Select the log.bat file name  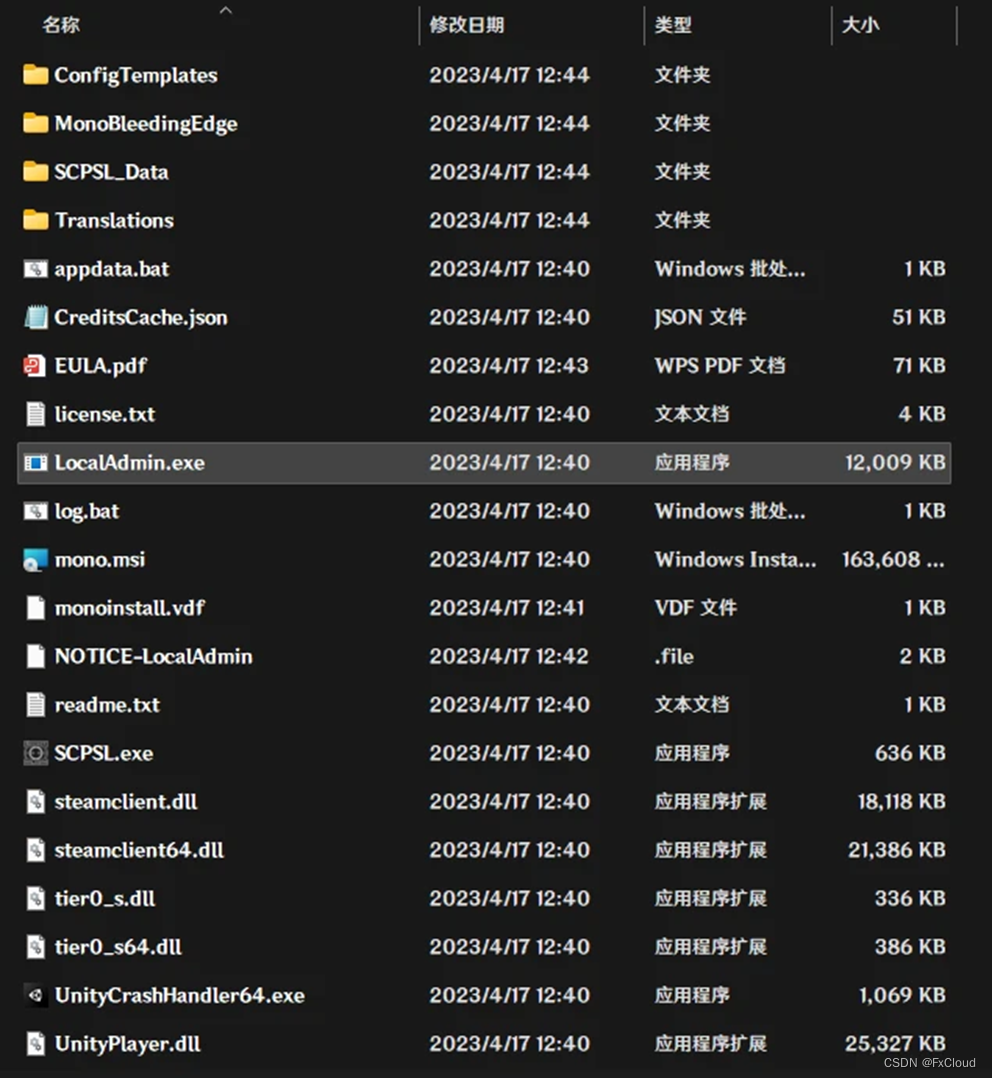point(87,511)
